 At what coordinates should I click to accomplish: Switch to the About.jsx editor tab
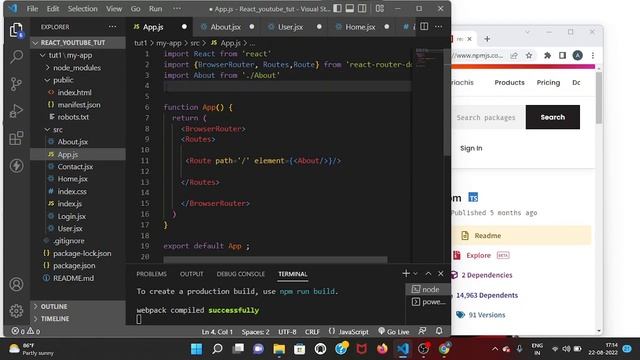(x=226, y=27)
